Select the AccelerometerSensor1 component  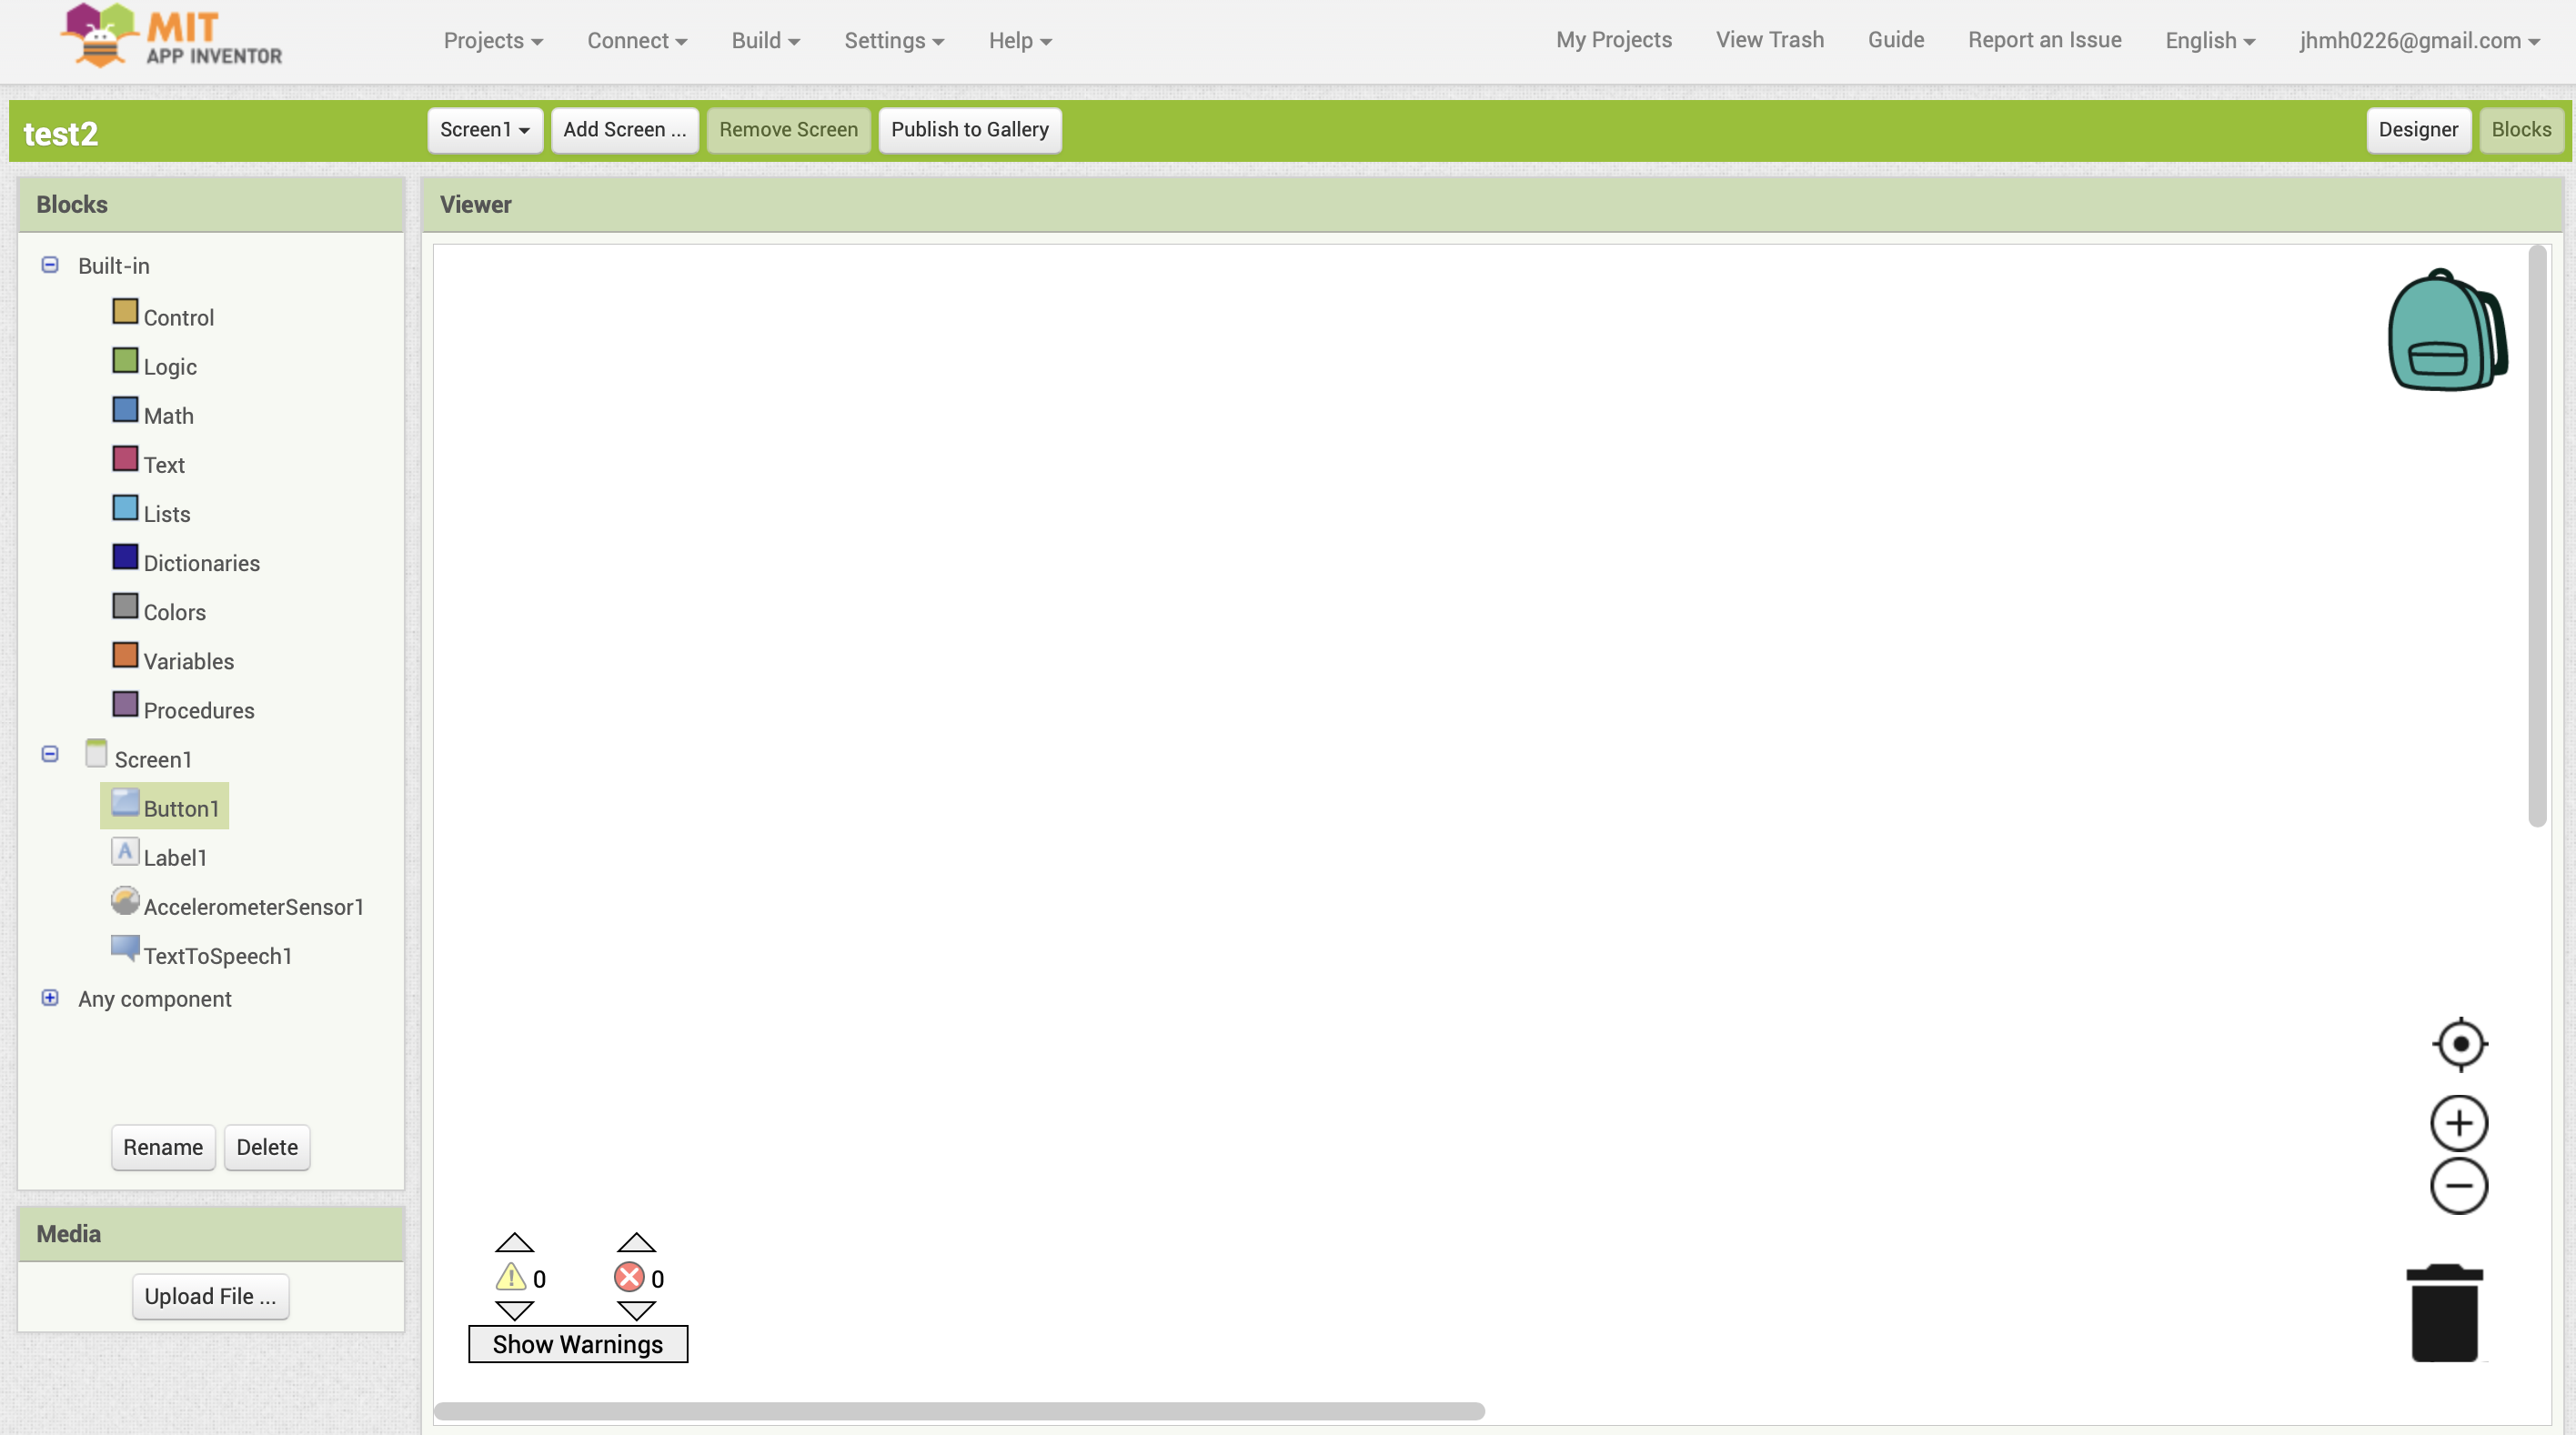(x=253, y=906)
